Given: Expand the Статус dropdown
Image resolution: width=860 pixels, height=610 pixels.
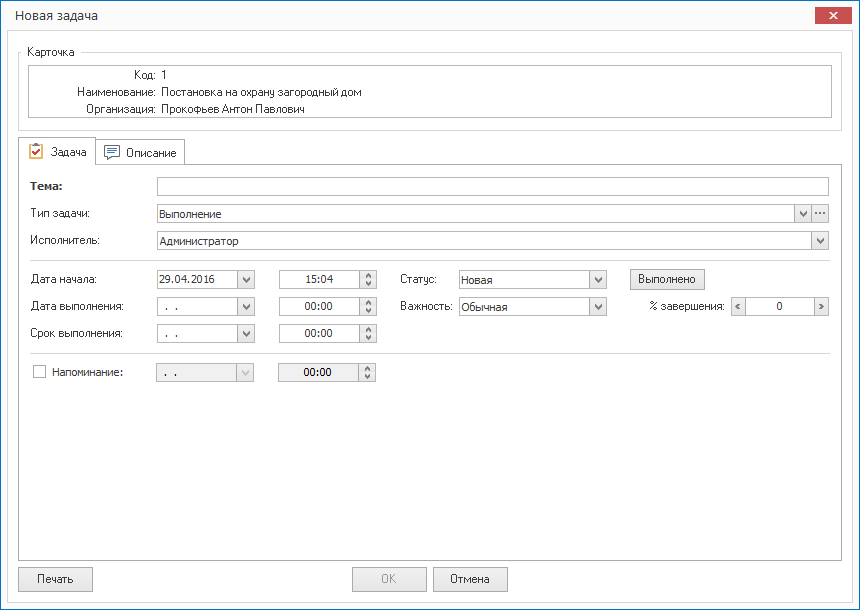Looking at the screenshot, I should [598, 280].
